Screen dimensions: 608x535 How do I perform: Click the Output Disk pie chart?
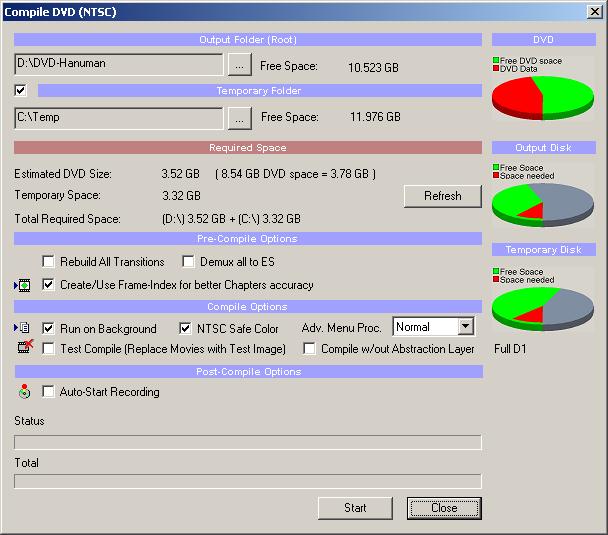pos(543,205)
